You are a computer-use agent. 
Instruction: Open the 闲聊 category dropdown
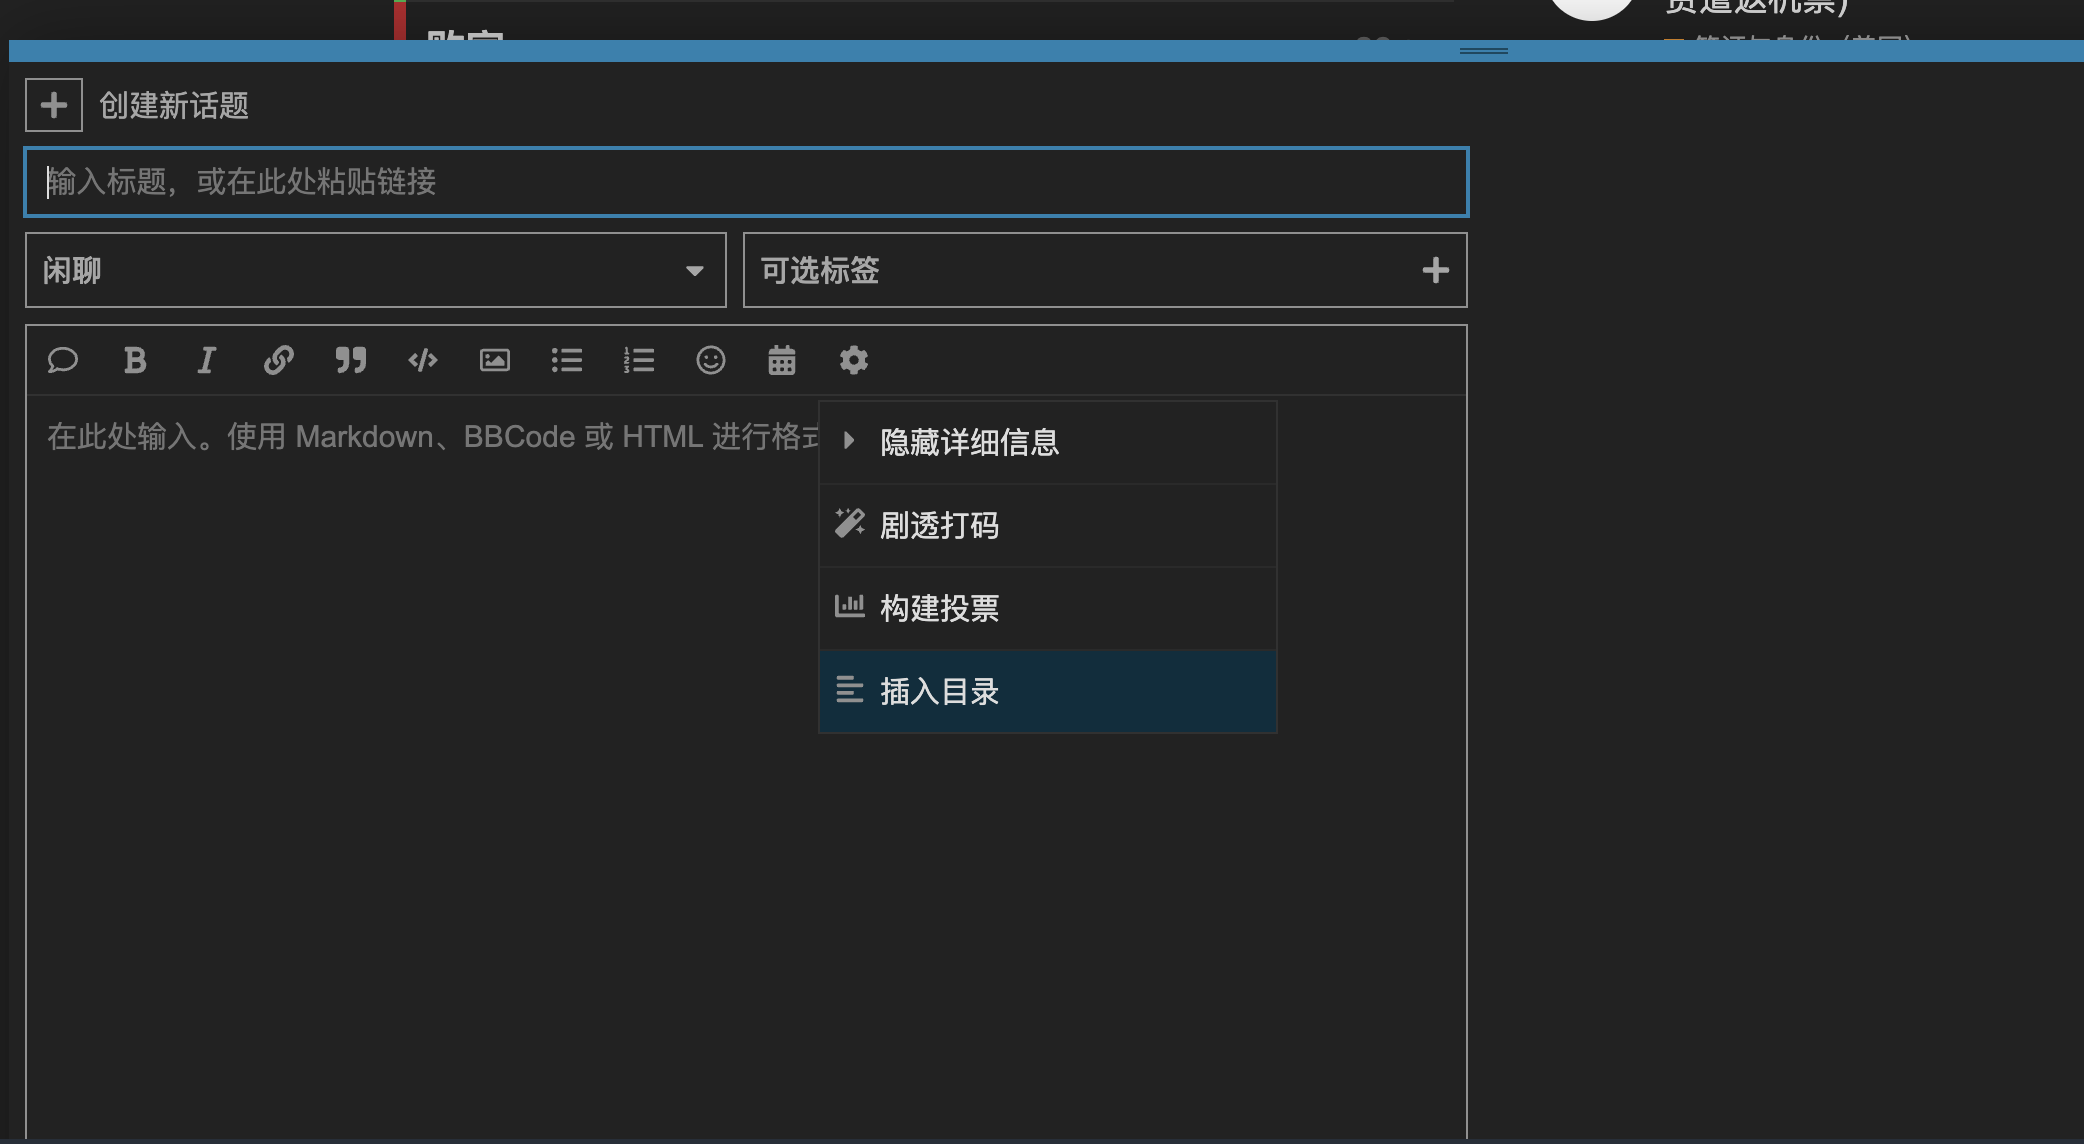375,270
